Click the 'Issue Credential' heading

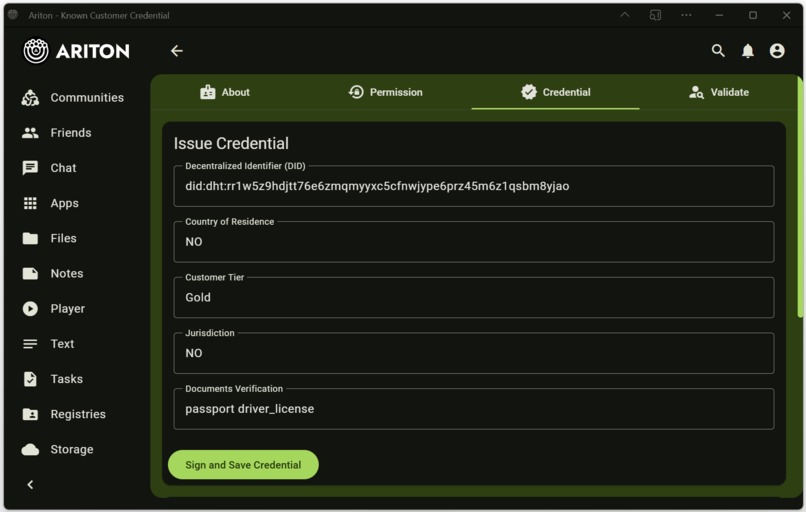click(231, 143)
